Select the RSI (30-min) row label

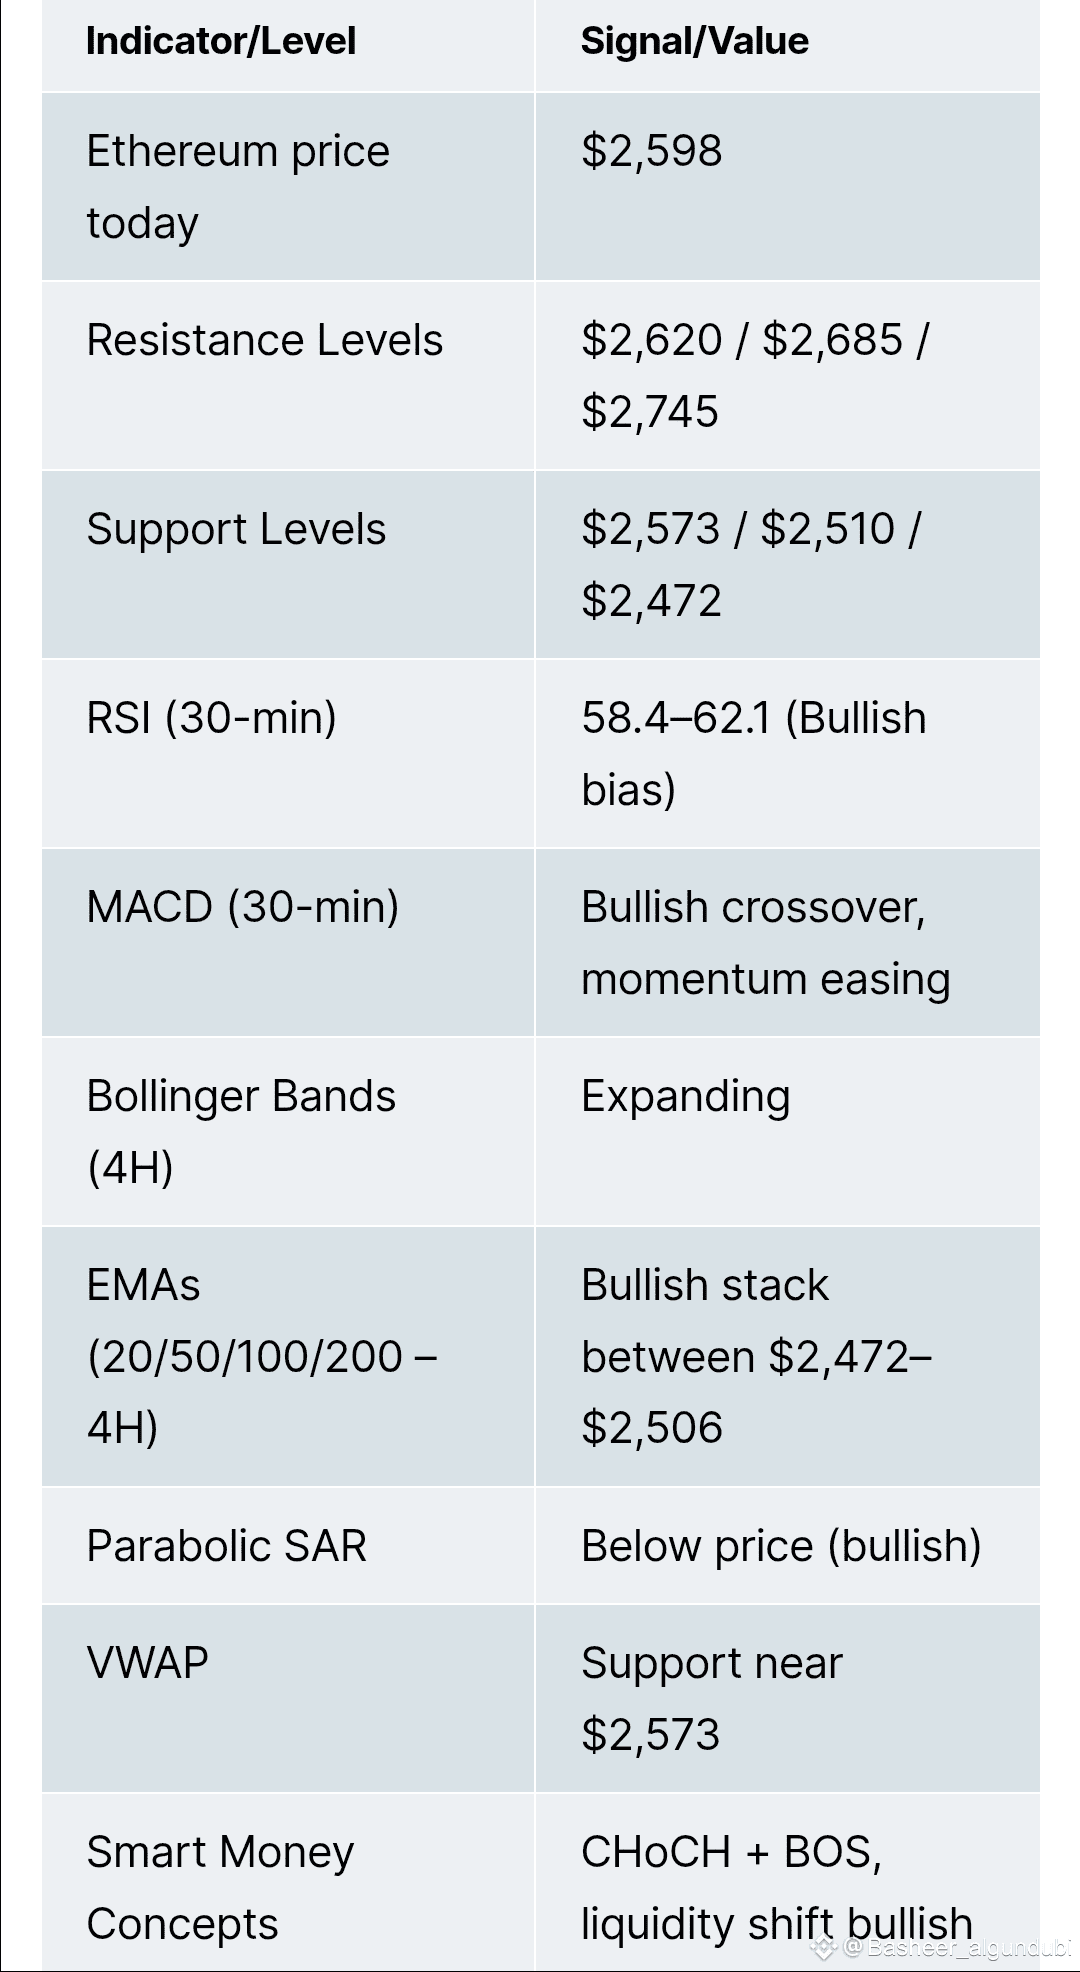point(211,718)
